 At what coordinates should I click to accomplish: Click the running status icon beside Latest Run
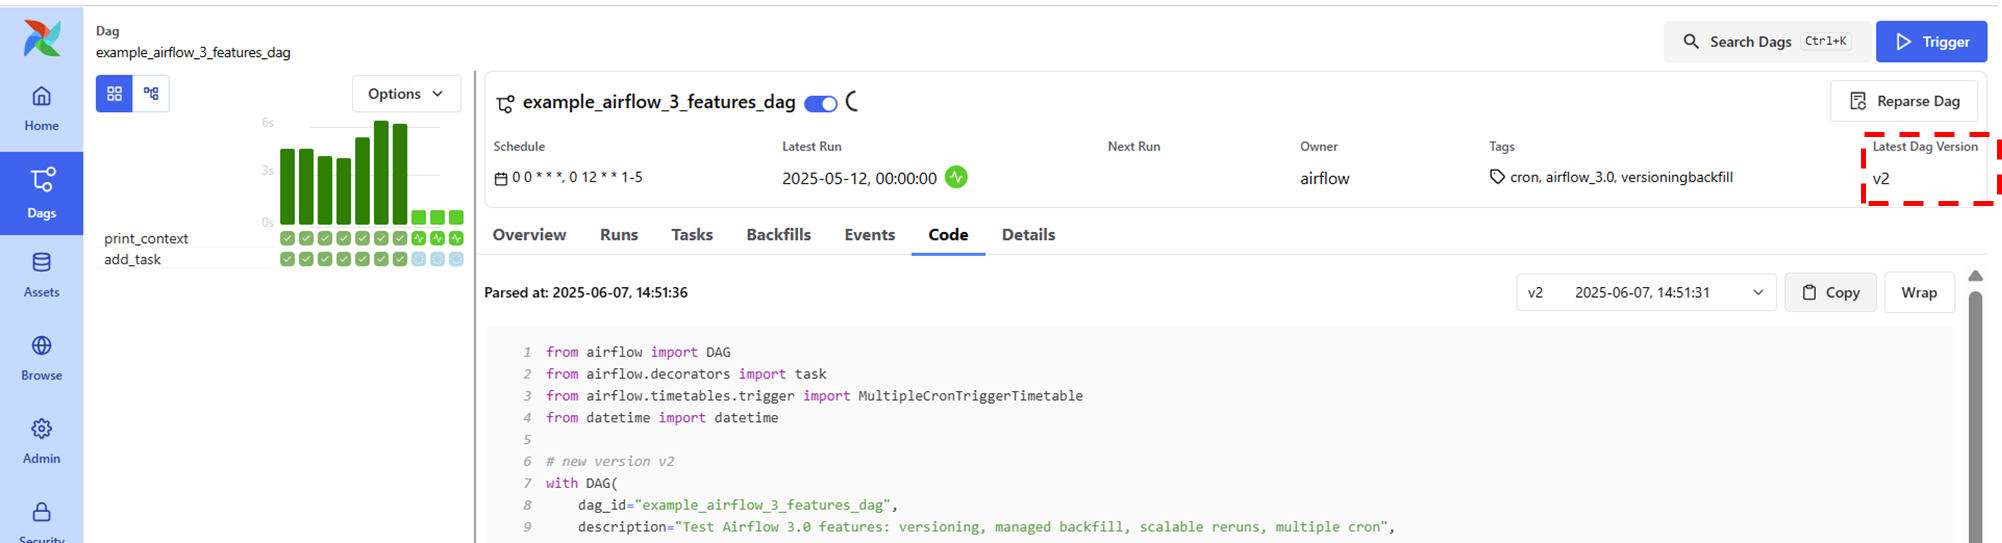957,177
